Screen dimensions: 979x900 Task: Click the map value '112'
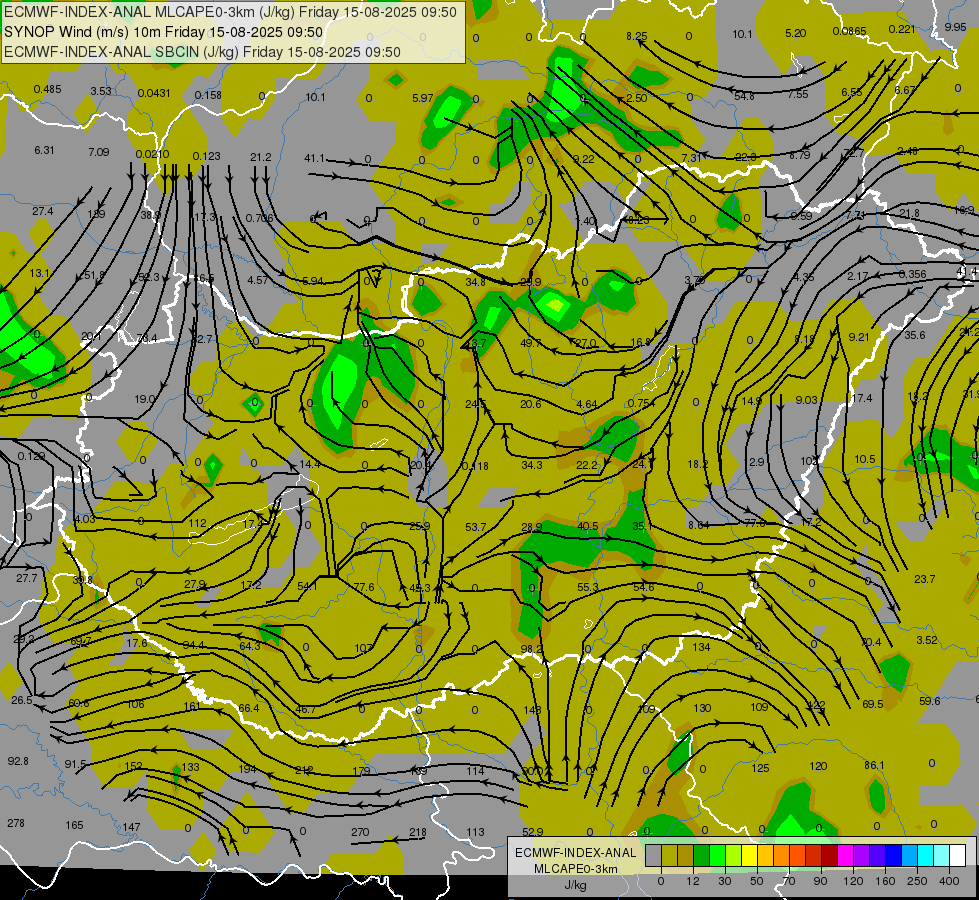(x=197, y=523)
